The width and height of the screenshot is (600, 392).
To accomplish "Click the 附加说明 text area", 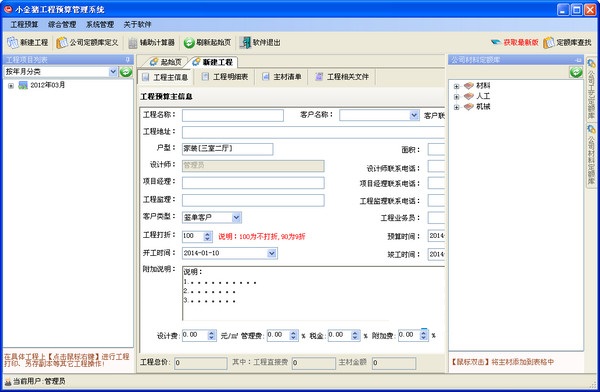I will (x=313, y=293).
